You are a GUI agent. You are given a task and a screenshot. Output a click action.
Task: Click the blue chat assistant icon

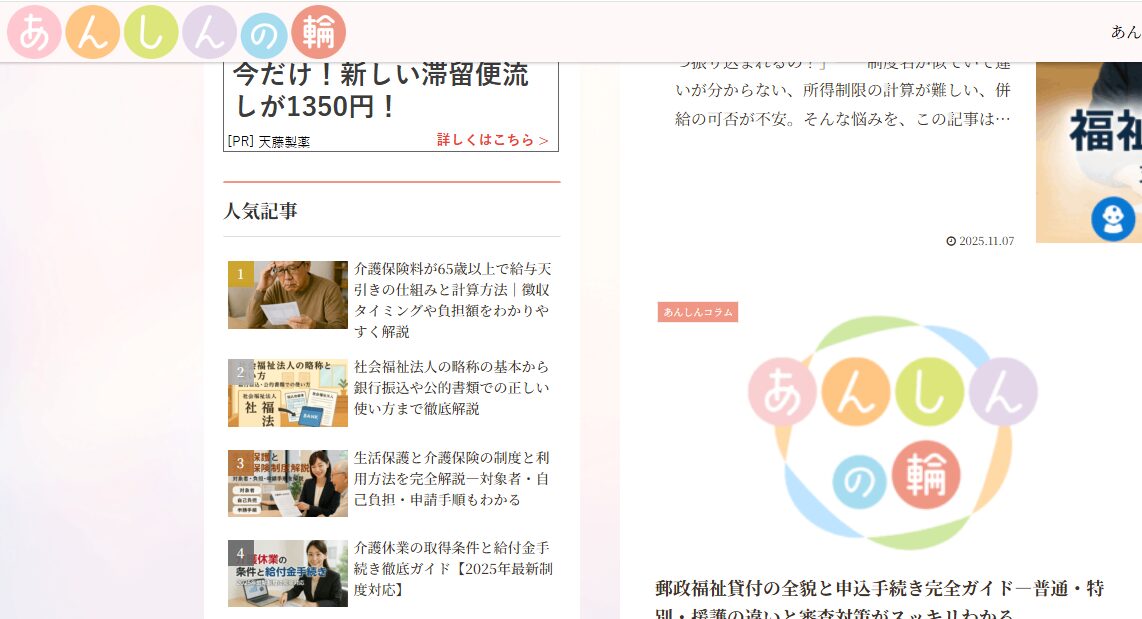pyautogui.click(x=1112, y=219)
